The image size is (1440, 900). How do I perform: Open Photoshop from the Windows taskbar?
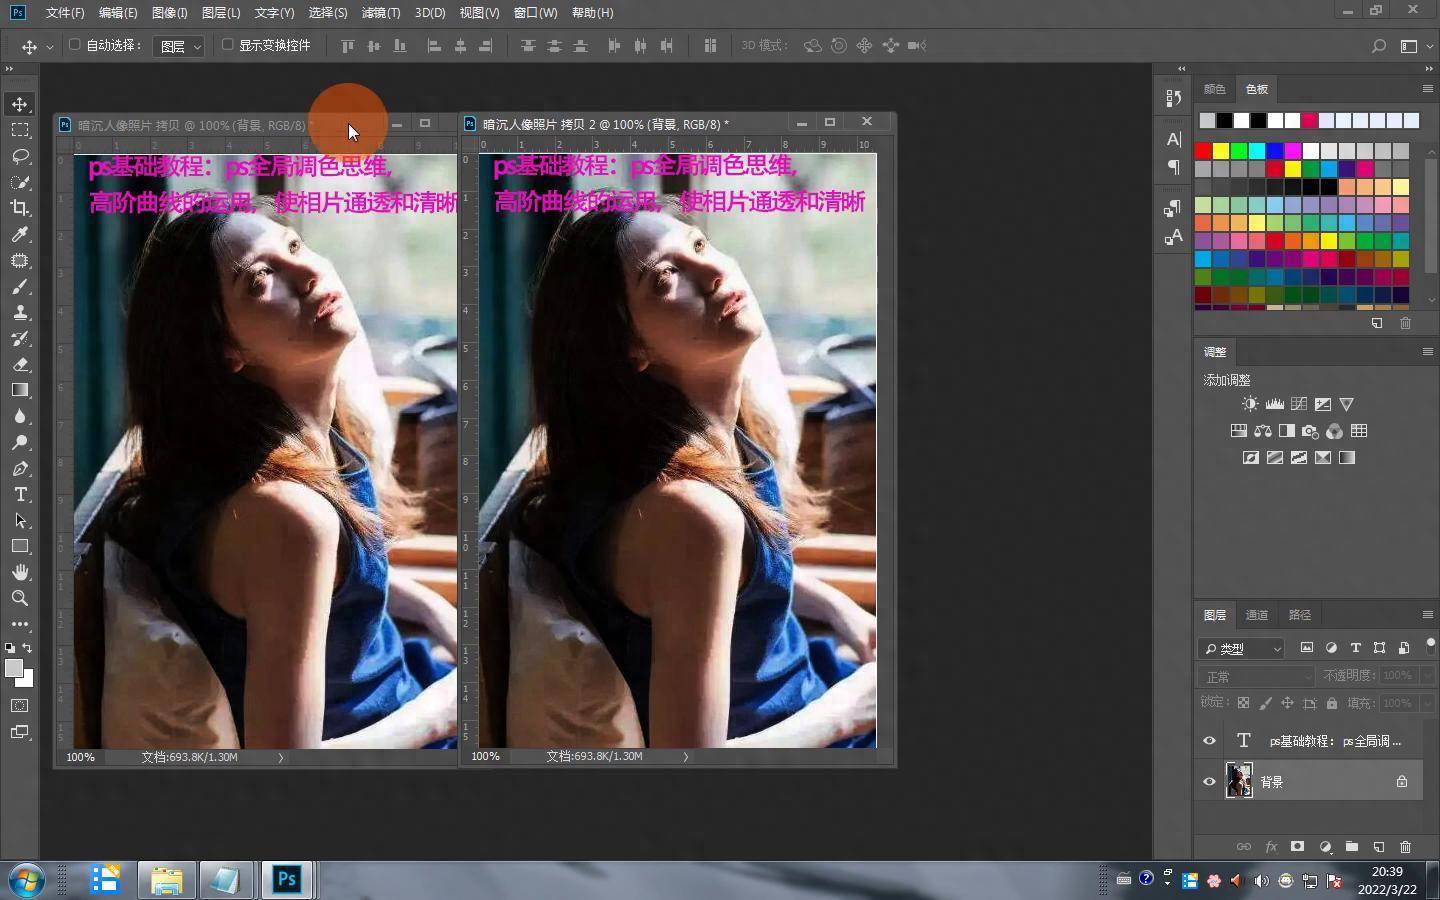287,880
